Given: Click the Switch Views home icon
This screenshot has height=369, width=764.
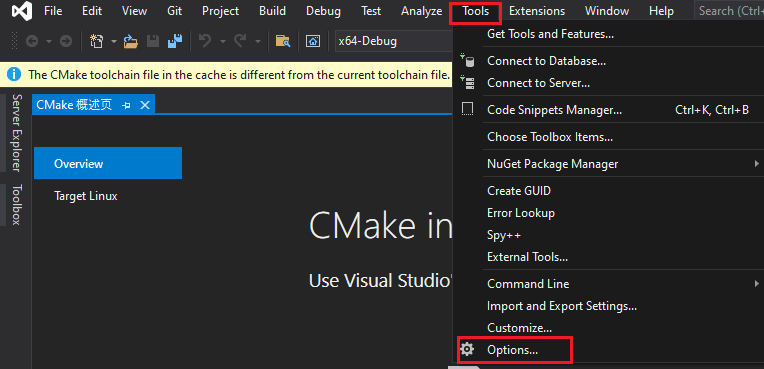Looking at the screenshot, I should pos(312,41).
